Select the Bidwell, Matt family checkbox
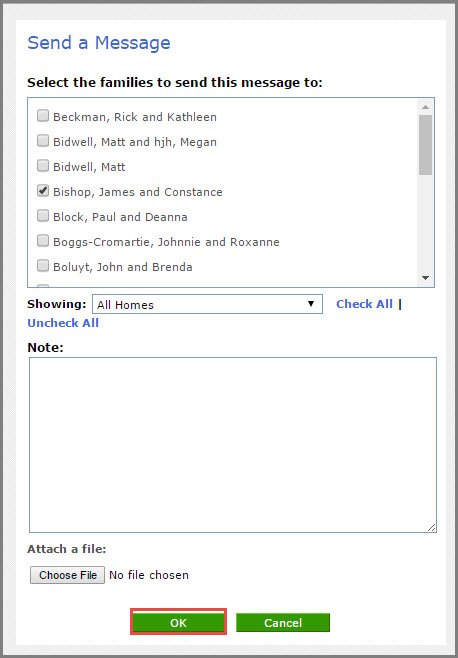Screen dimensions: 458x658 tap(43, 166)
